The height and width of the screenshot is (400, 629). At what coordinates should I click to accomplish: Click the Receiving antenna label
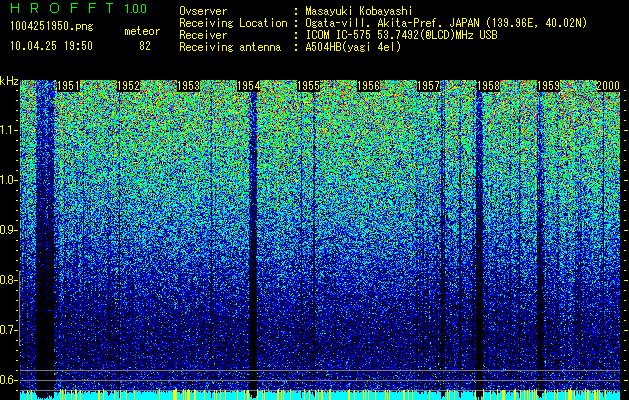coord(230,47)
